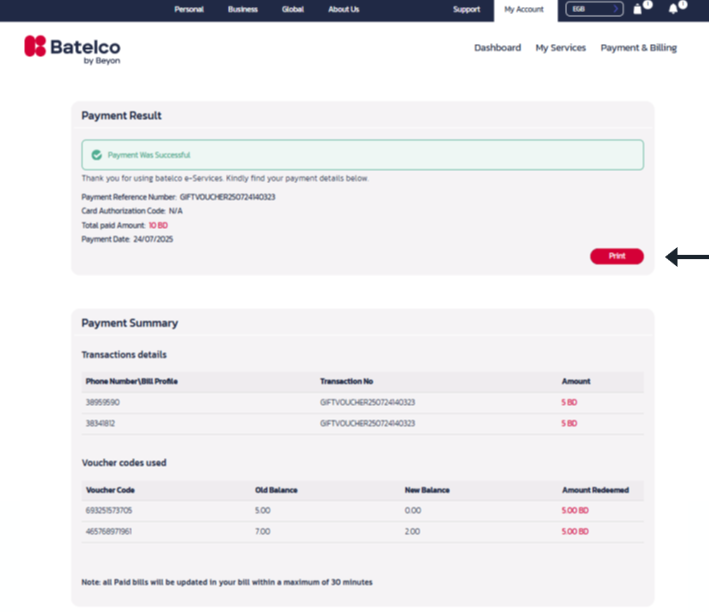Click the Transaction No column header
The width and height of the screenshot is (709, 612).
pyautogui.click(x=346, y=381)
